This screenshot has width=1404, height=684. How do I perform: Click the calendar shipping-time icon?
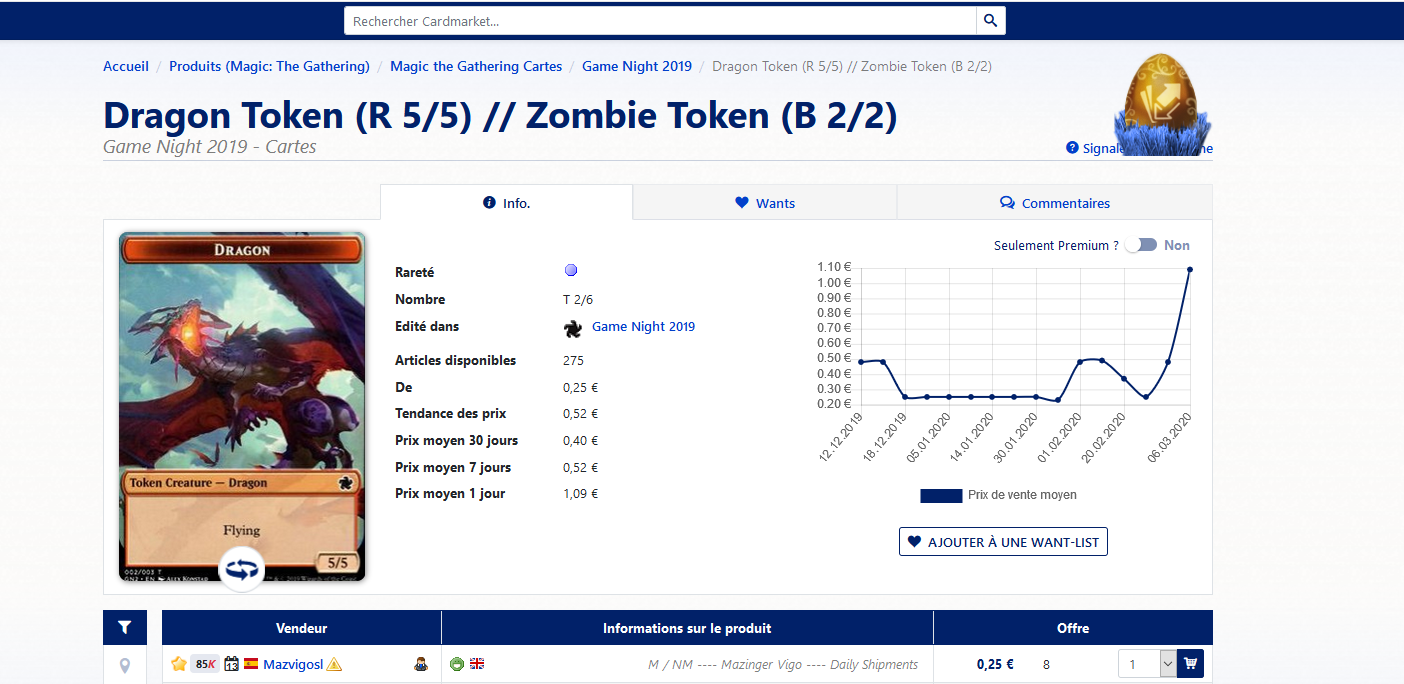click(231, 664)
